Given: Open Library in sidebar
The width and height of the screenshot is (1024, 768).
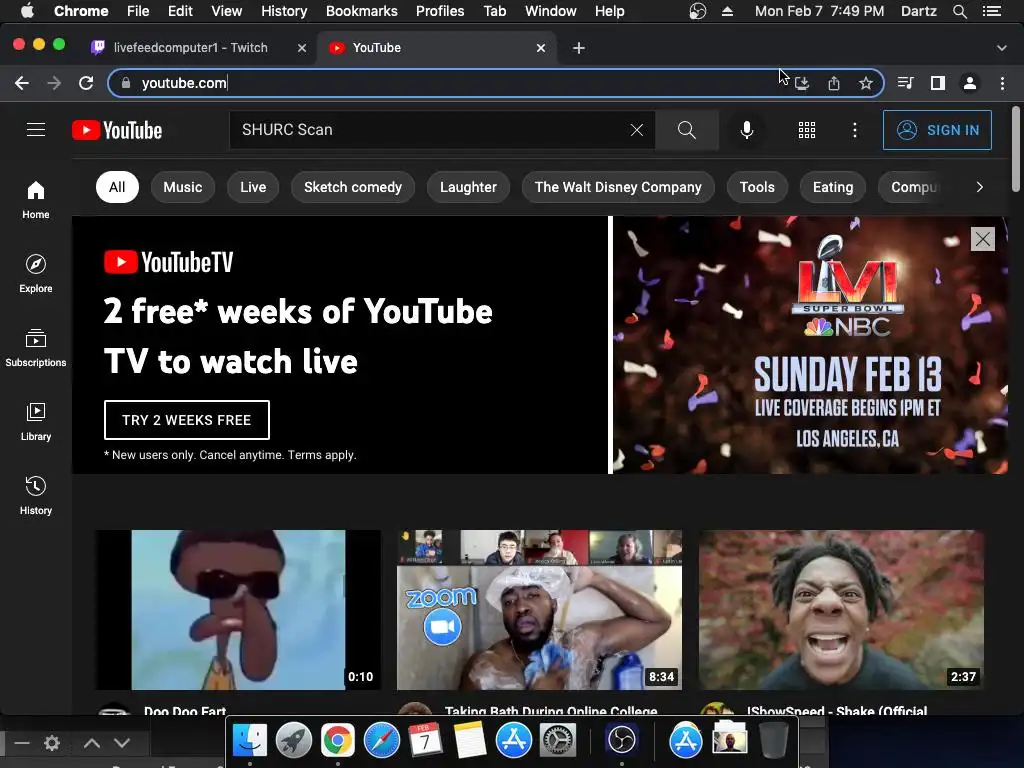Looking at the screenshot, I should [x=36, y=422].
